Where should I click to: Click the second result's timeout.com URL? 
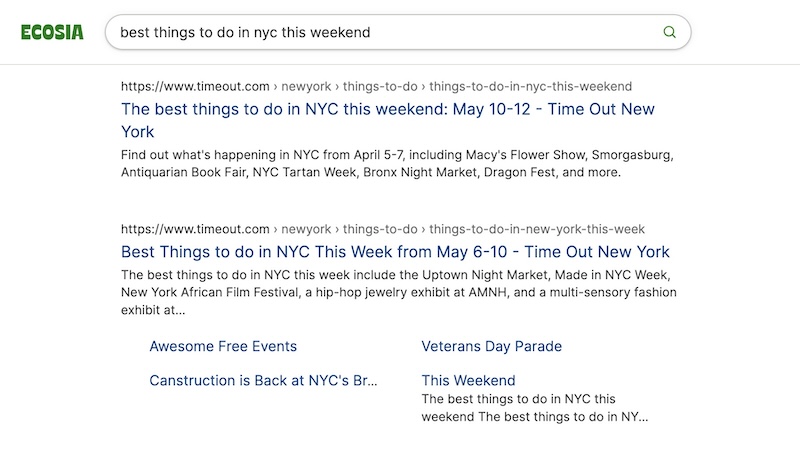pyautogui.click(x=195, y=229)
